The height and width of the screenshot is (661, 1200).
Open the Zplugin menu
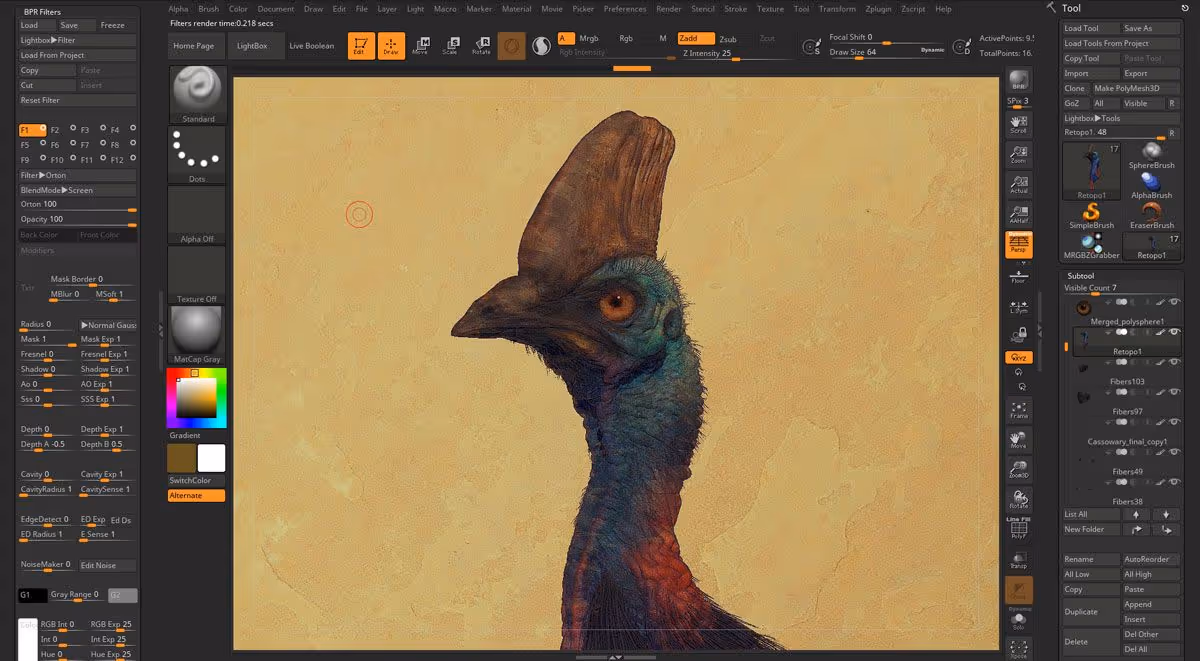point(879,9)
